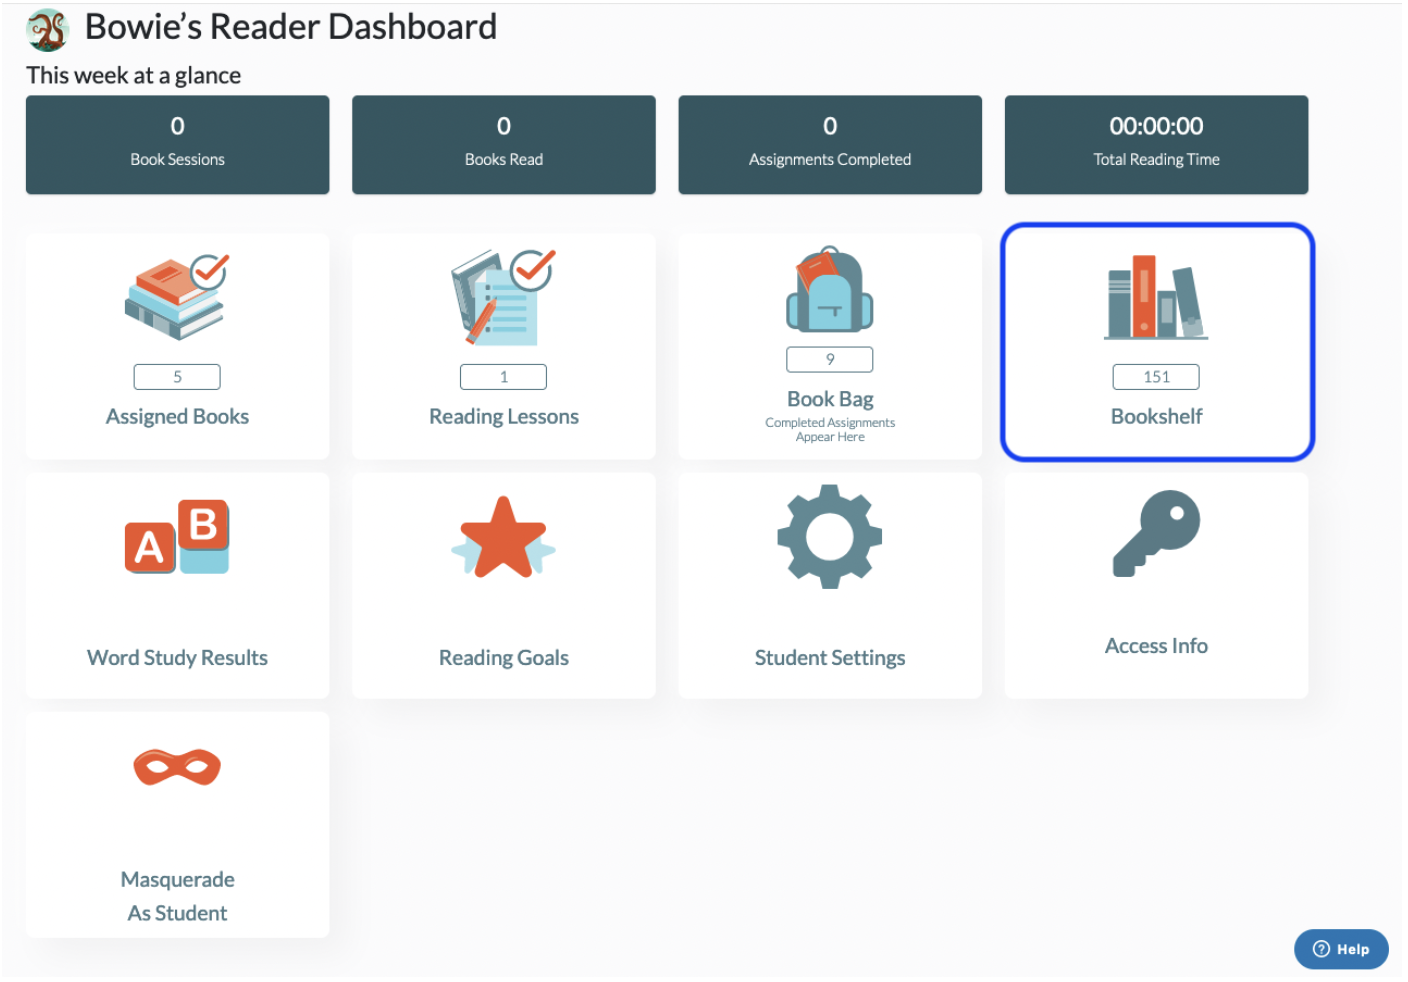This screenshot has height=982, width=1408.
Task: Click the Assignments Completed stat tile
Action: click(830, 145)
